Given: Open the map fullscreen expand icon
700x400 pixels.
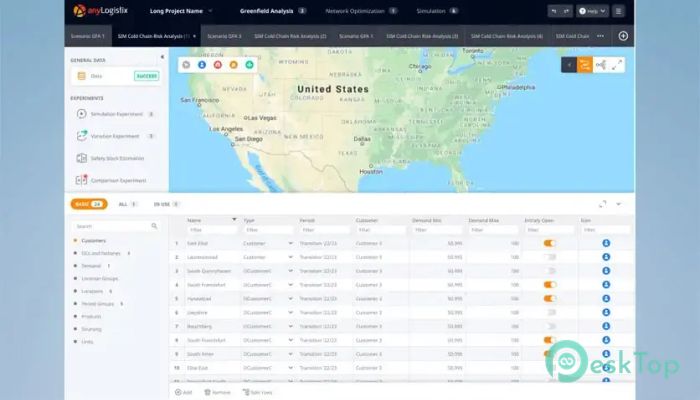Looking at the screenshot, I should (617, 65).
